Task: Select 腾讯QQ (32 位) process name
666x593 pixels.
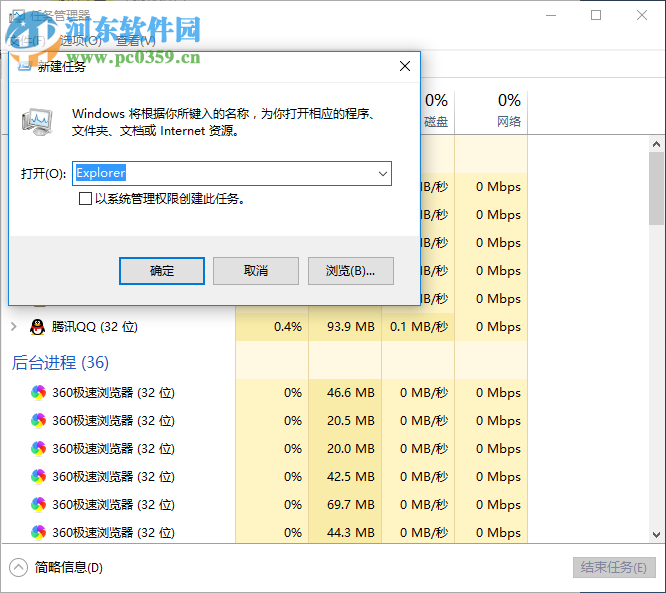Action: pos(95,327)
